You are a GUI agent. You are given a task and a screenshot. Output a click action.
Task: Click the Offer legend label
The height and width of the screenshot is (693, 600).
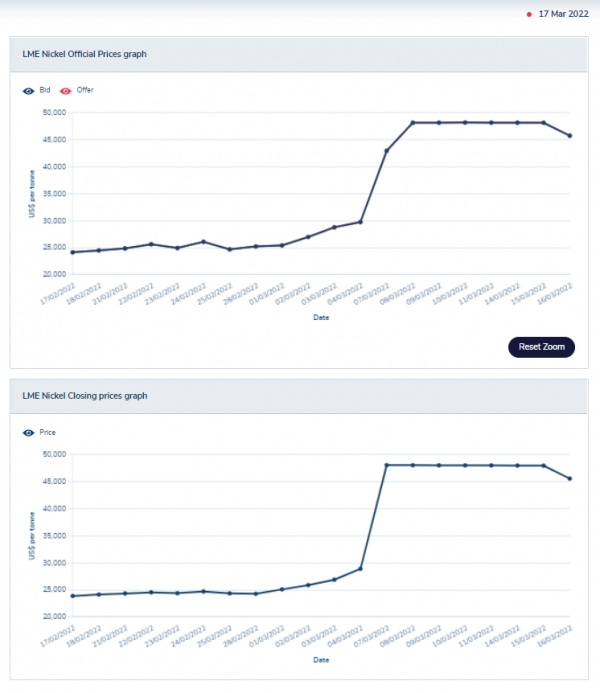[x=85, y=90]
